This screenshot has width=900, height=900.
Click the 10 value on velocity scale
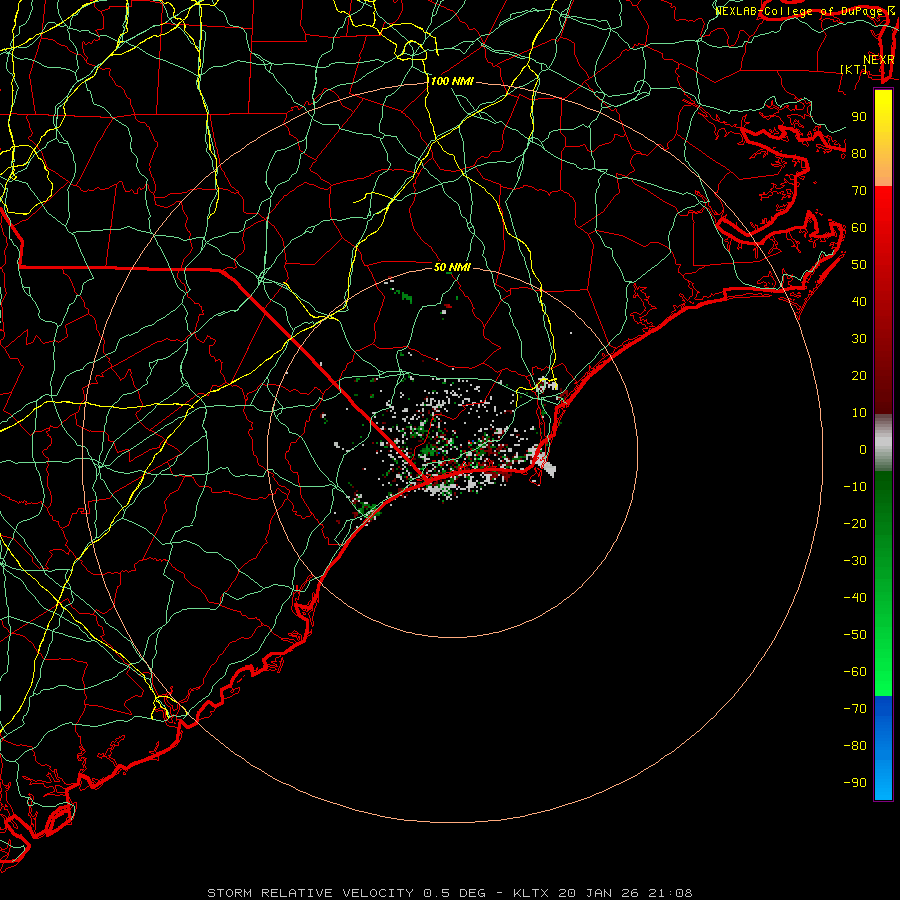point(859,413)
